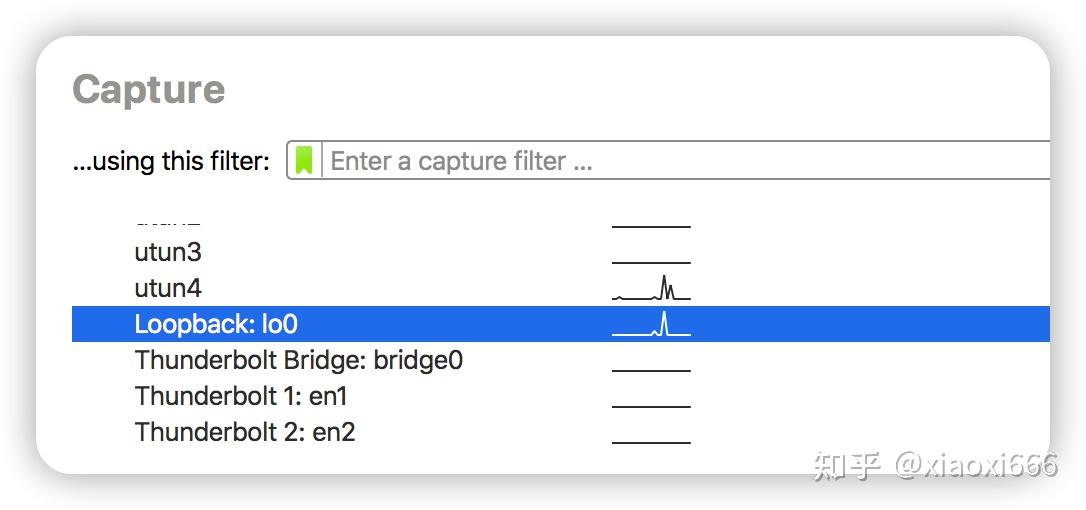Choose the Thunderbolt Bridge: bridge0 interface

tap(299, 360)
